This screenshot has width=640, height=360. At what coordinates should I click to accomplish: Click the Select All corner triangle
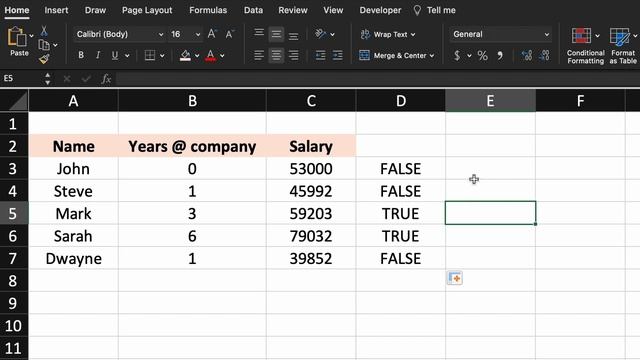point(17,102)
